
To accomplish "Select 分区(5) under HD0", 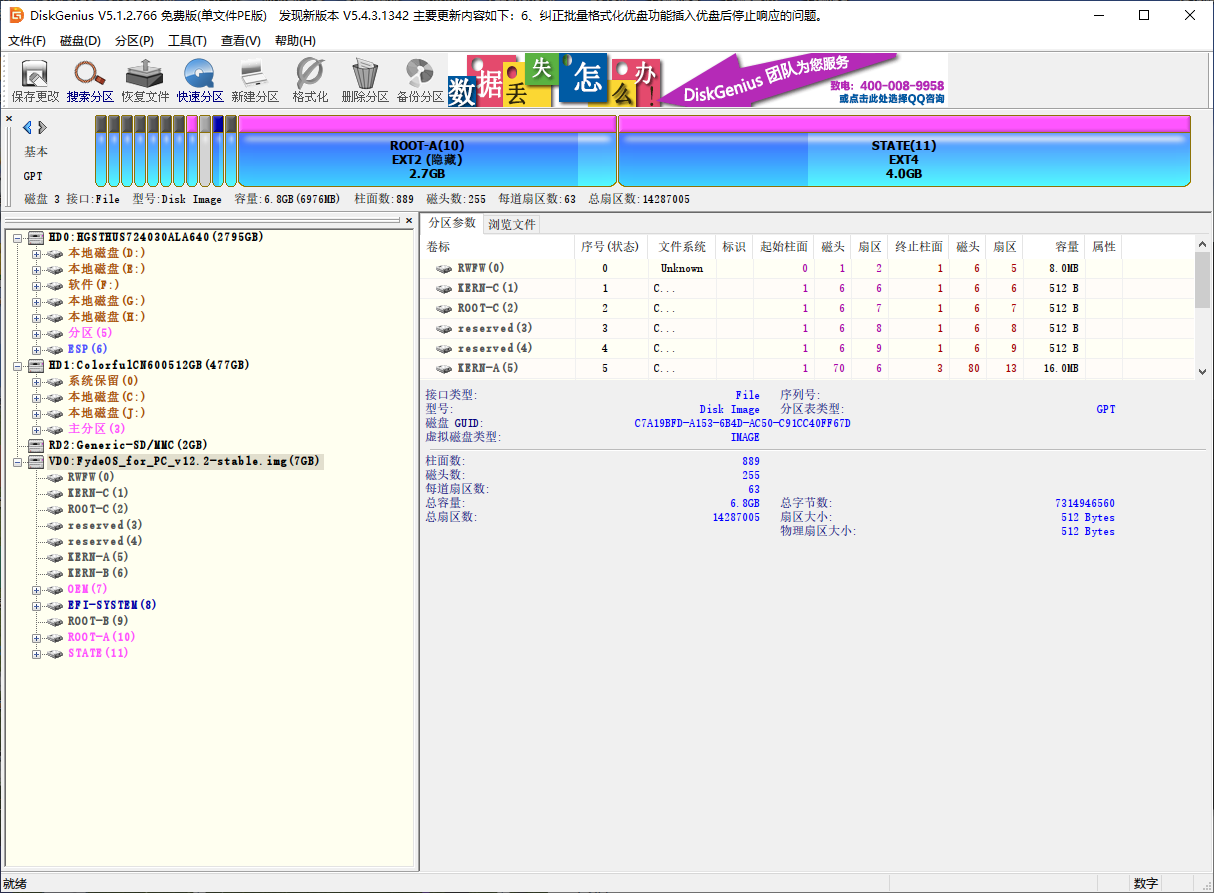I will [x=90, y=333].
